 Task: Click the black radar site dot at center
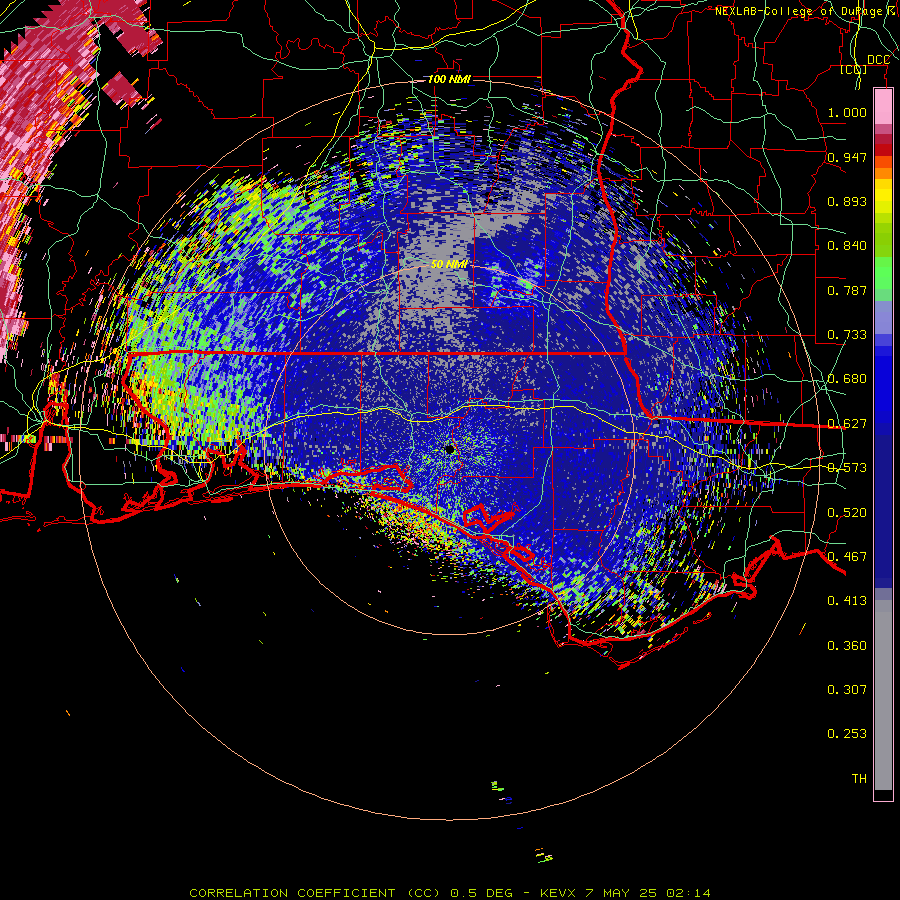click(x=449, y=449)
